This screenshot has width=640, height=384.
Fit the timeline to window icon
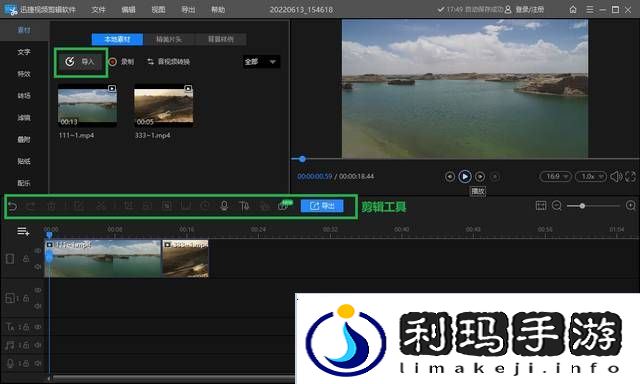coord(541,206)
